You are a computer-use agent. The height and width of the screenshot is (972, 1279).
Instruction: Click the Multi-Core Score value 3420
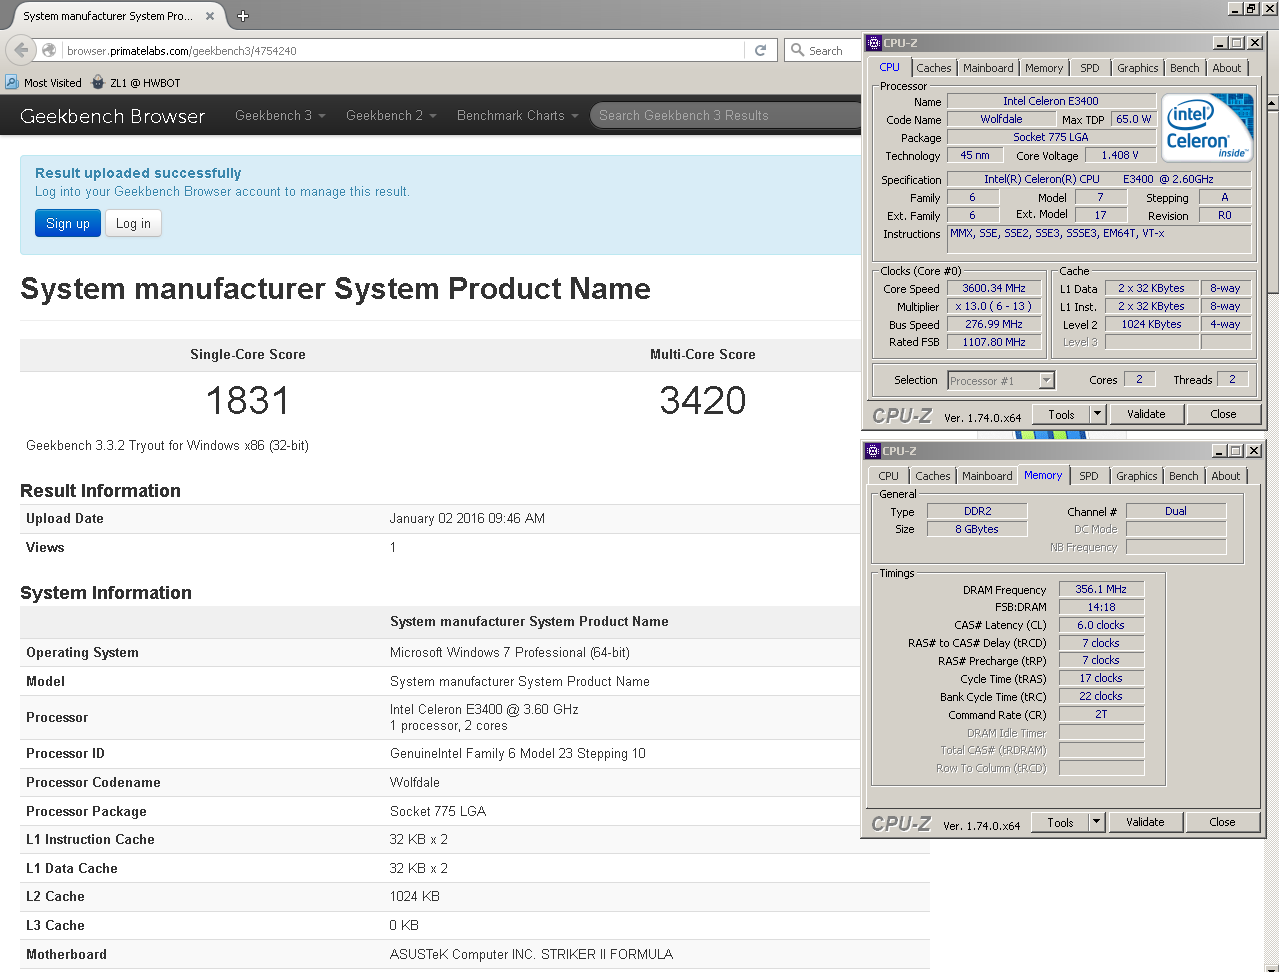[703, 401]
